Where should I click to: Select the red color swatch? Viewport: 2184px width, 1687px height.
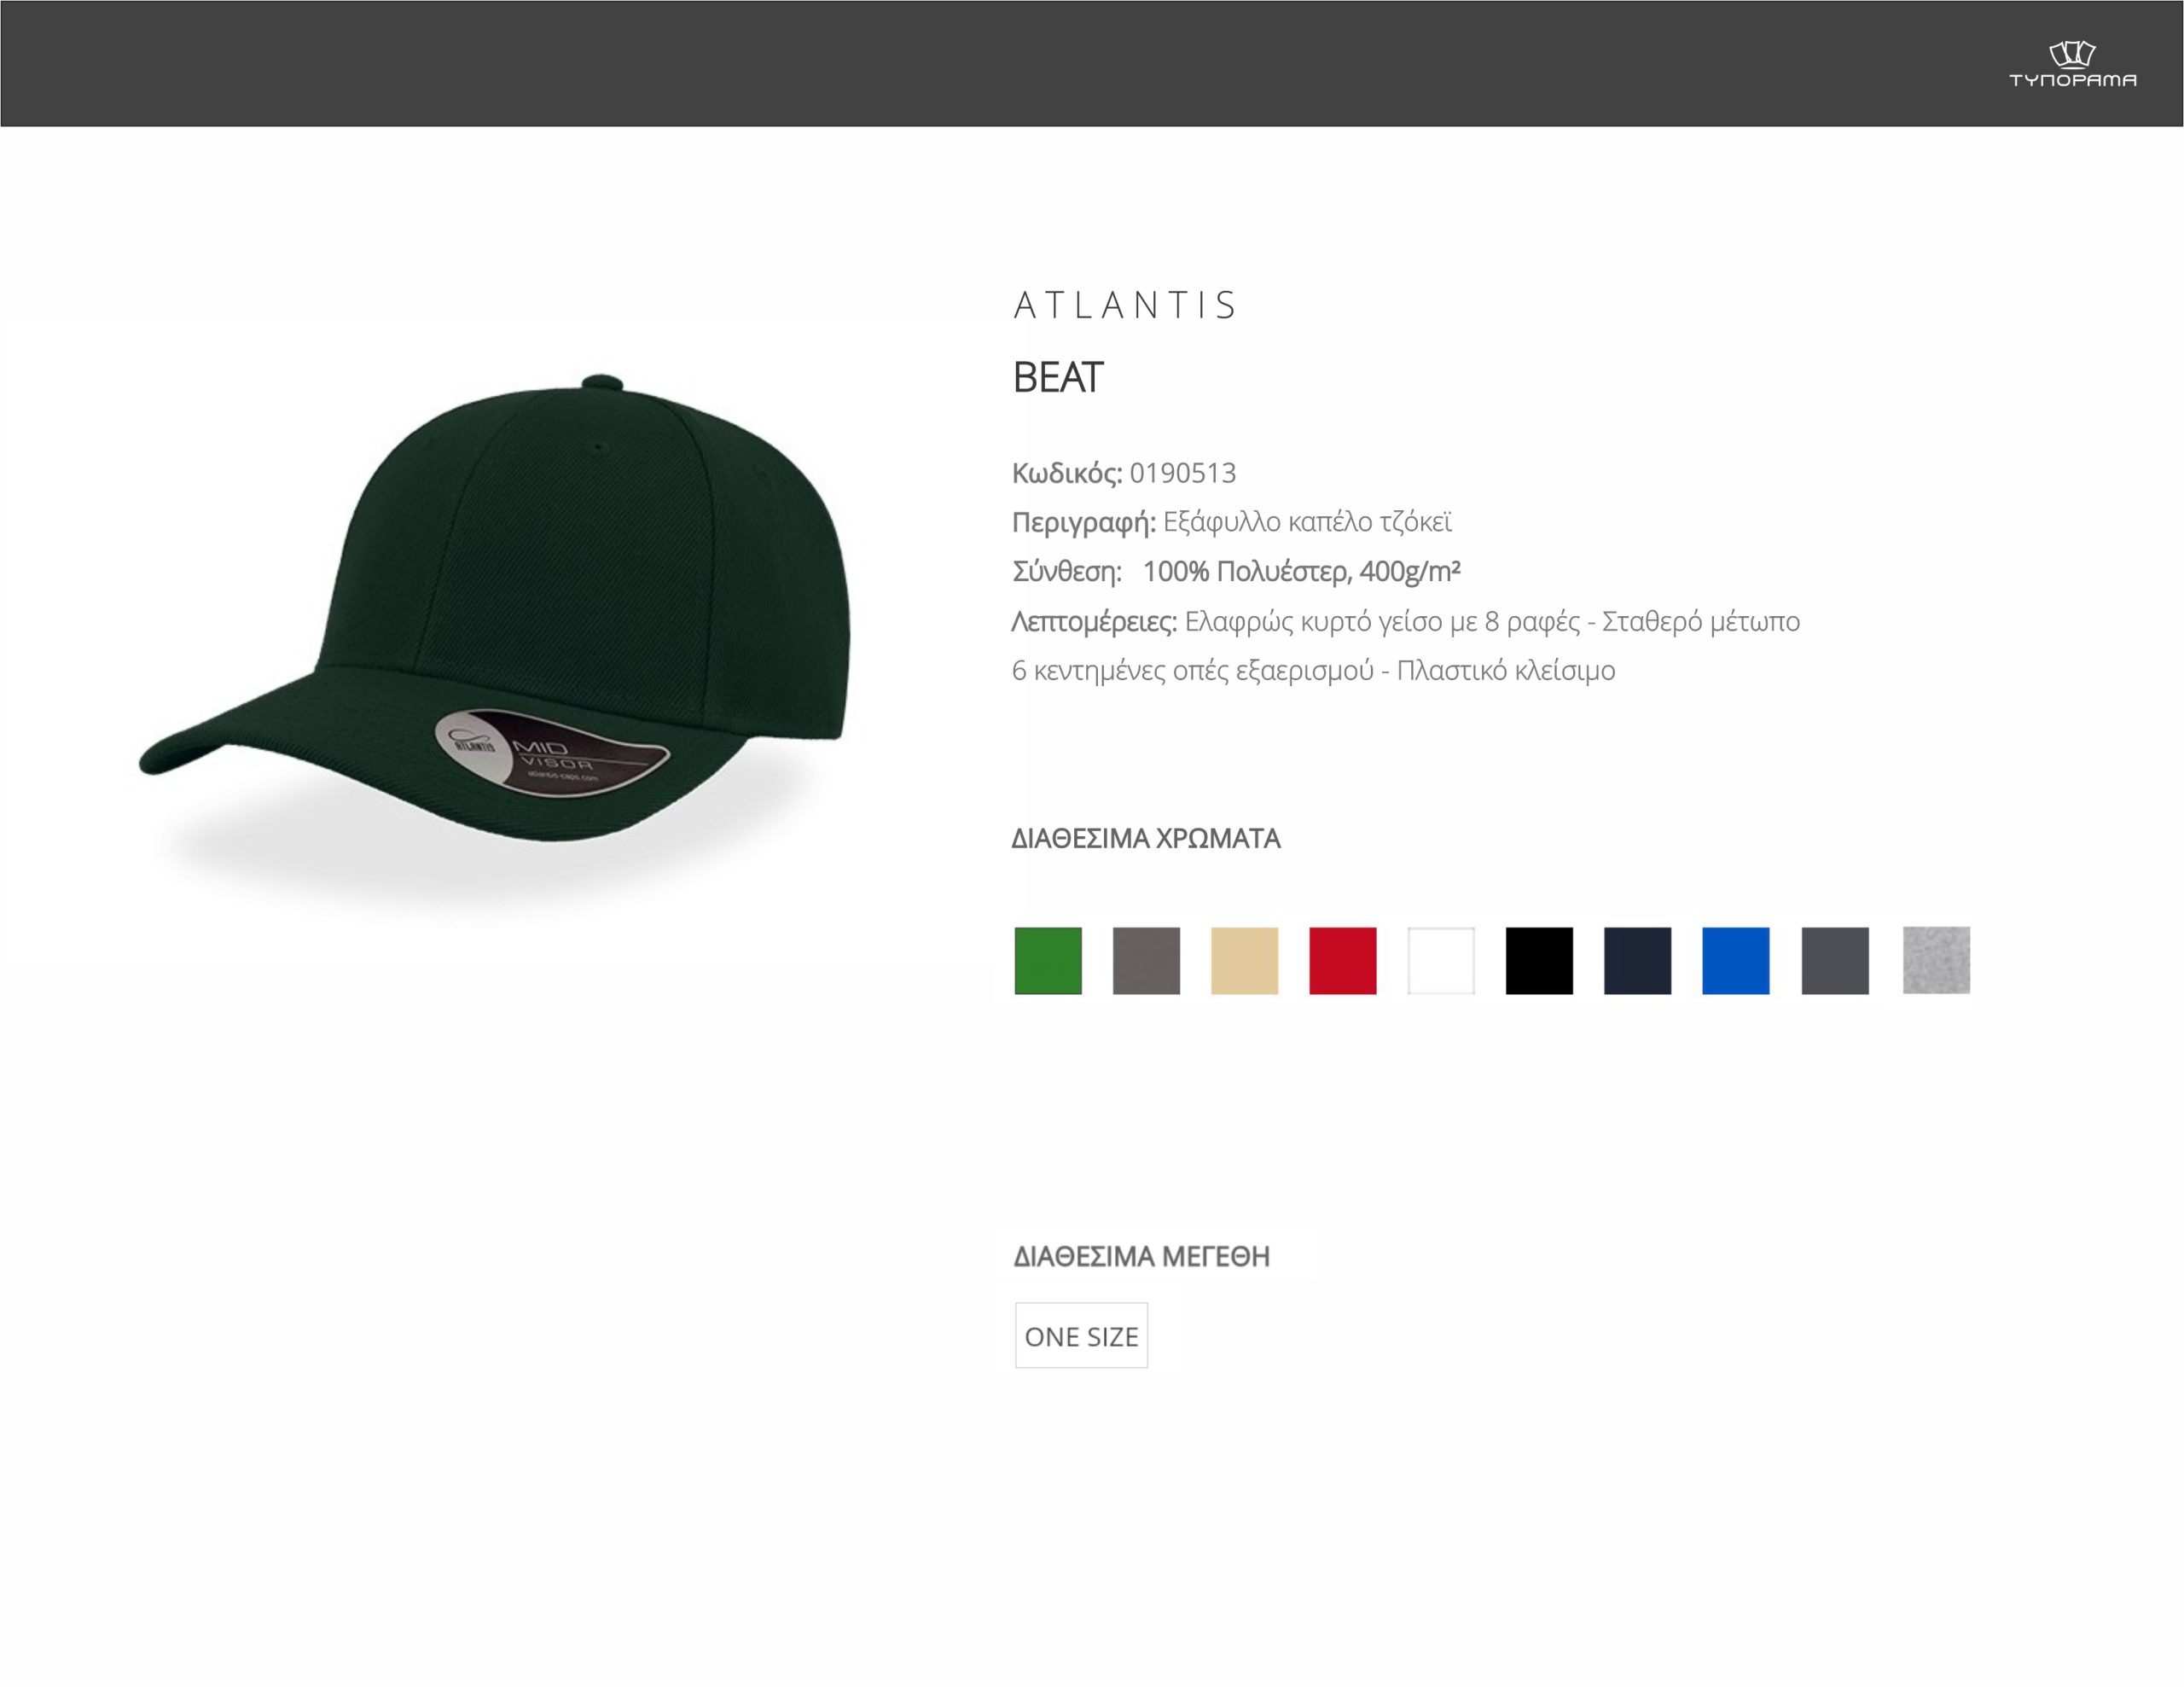pyautogui.click(x=1343, y=960)
